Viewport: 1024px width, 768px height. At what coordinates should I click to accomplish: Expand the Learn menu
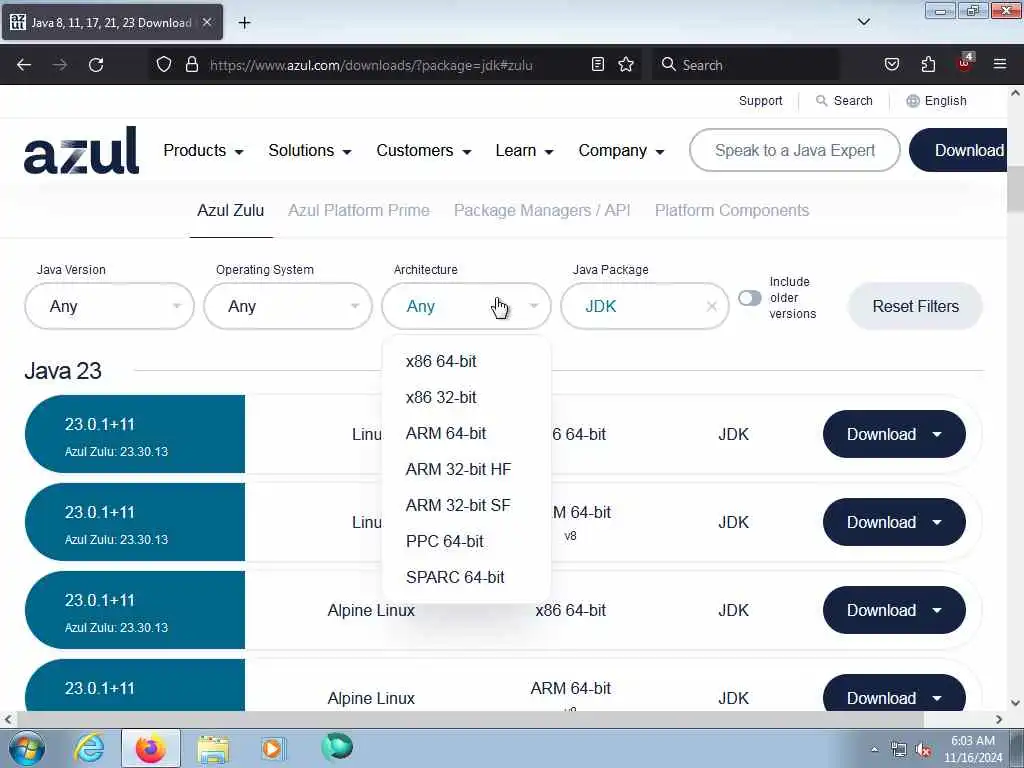(x=524, y=150)
